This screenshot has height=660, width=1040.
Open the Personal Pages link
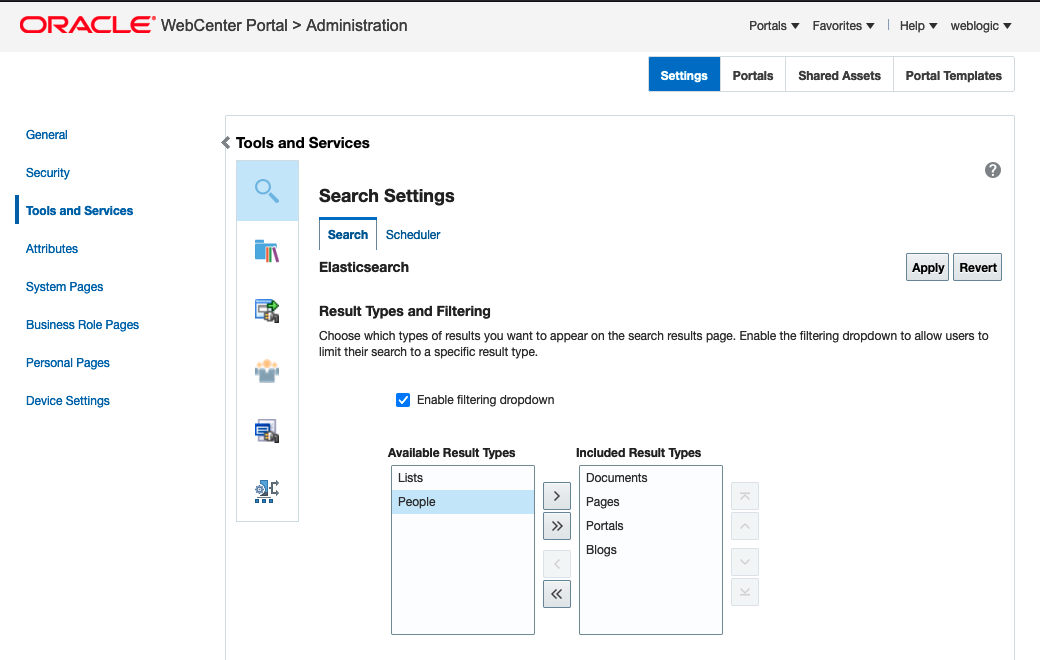68,363
